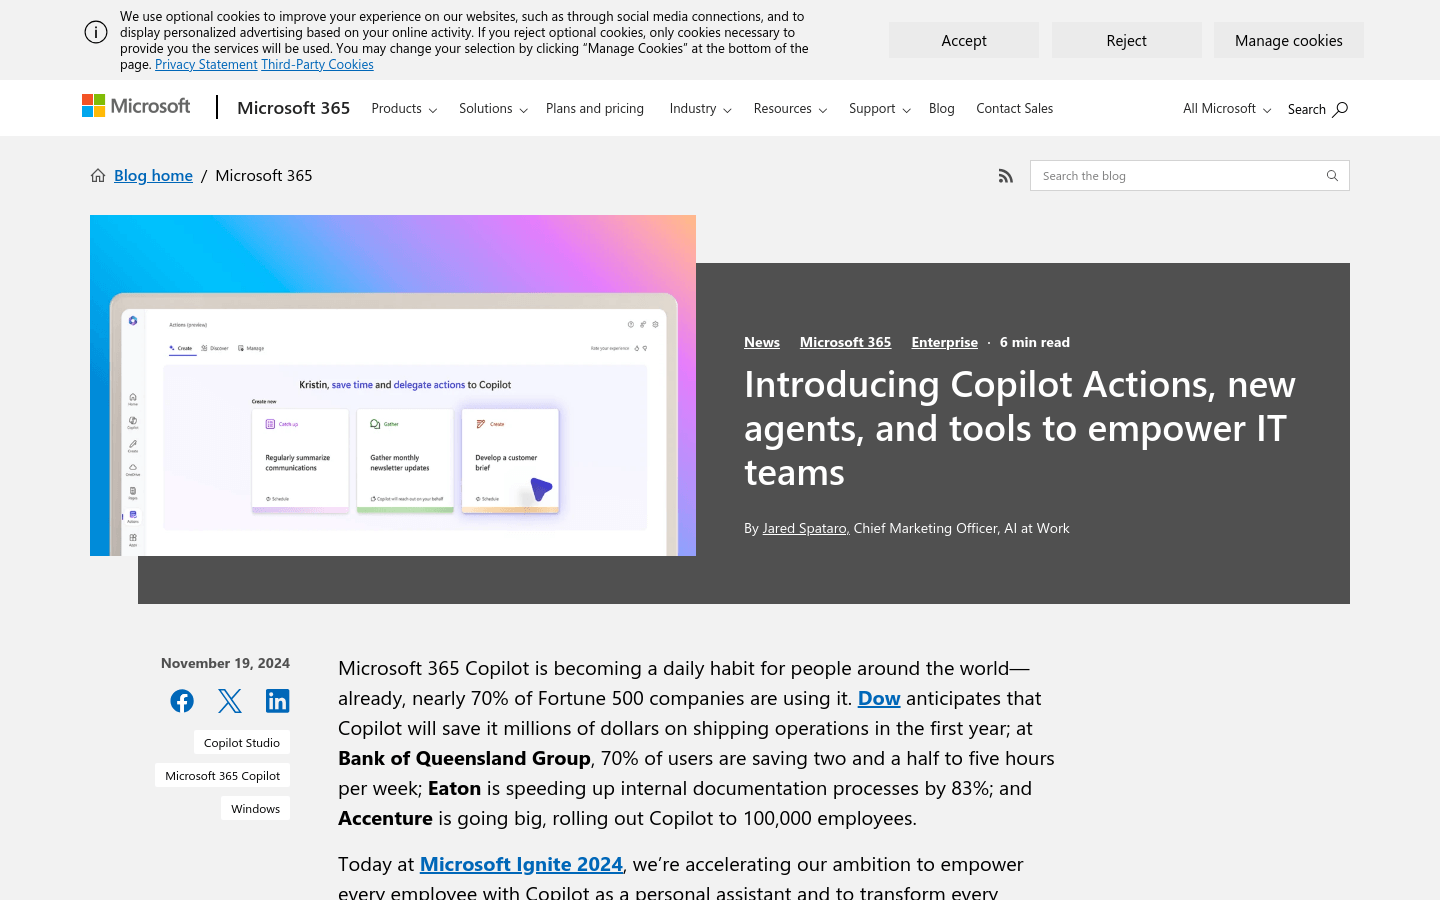Click the Enterprise category link
Image resolution: width=1440 pixels, height=900 pixels.
(x=945, y=342)
